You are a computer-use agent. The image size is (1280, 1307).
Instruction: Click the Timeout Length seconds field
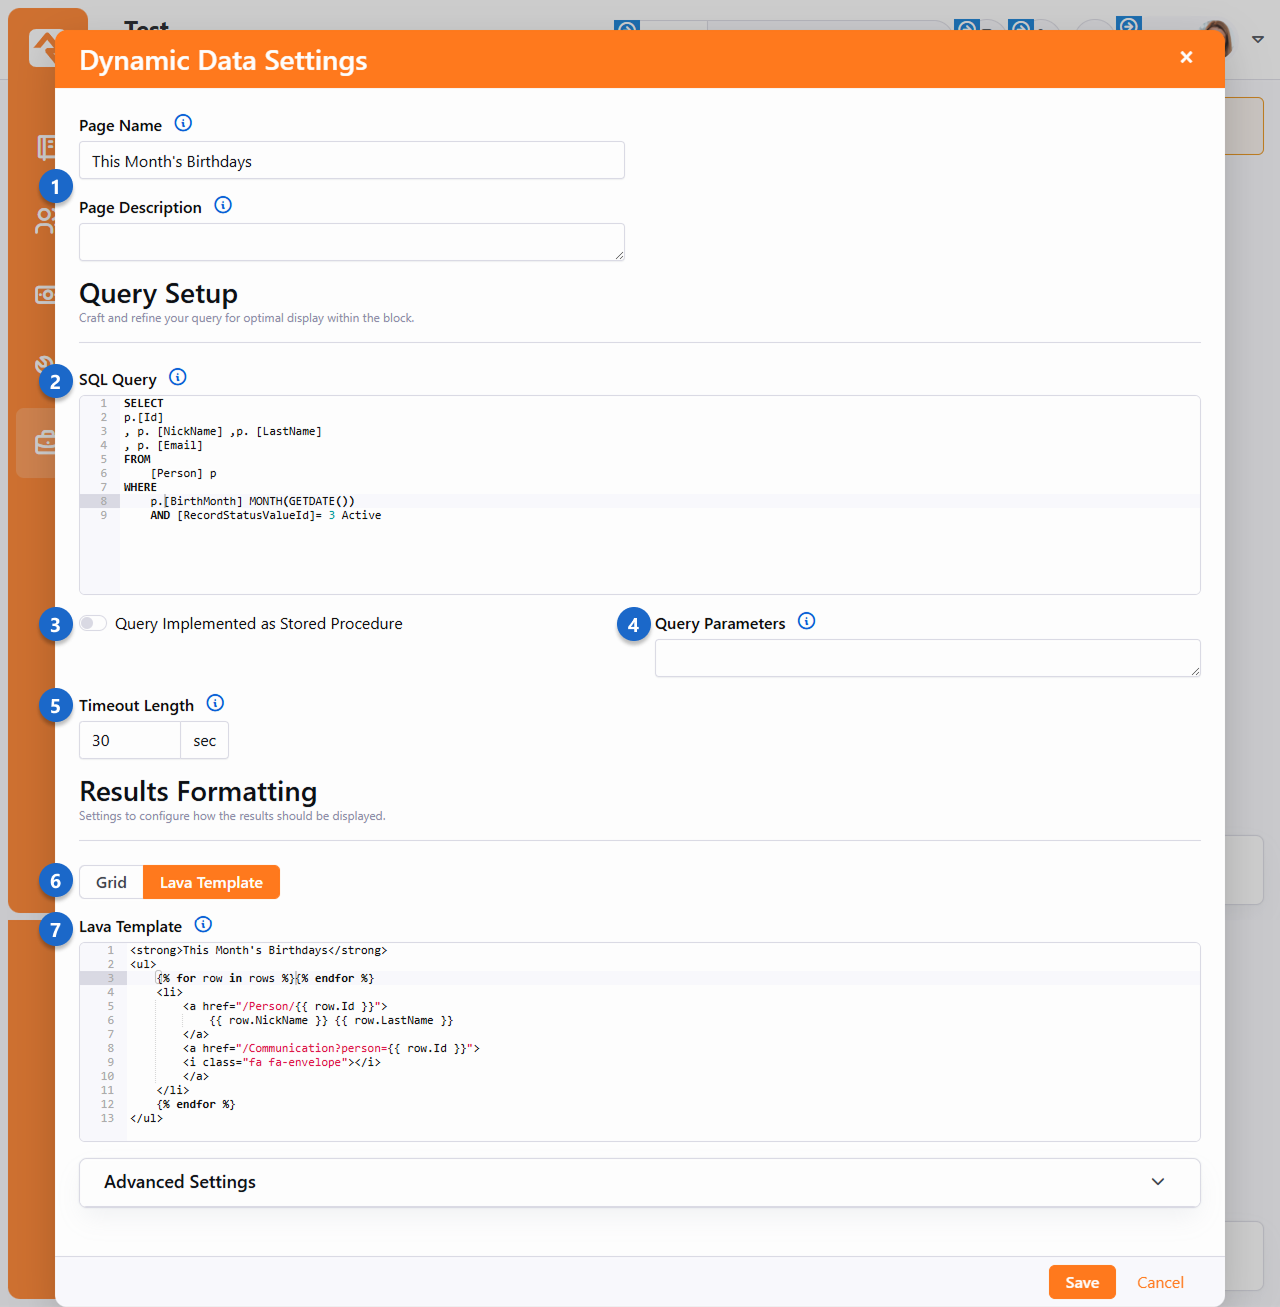click(130, 741)
